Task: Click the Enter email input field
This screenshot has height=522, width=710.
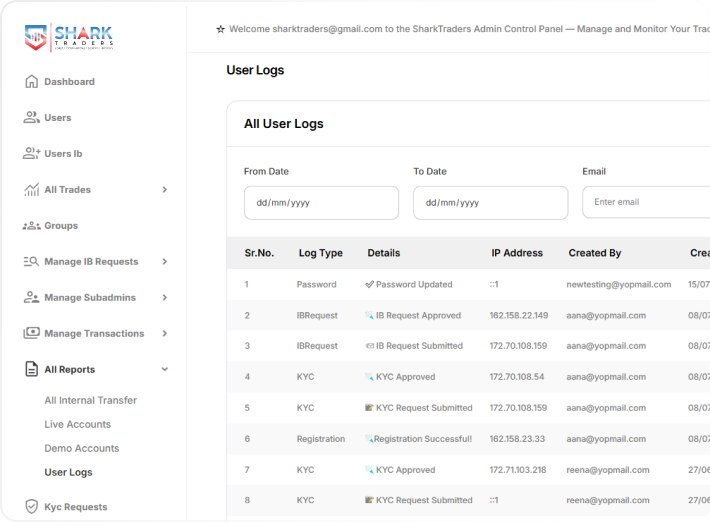Action: 646,202
